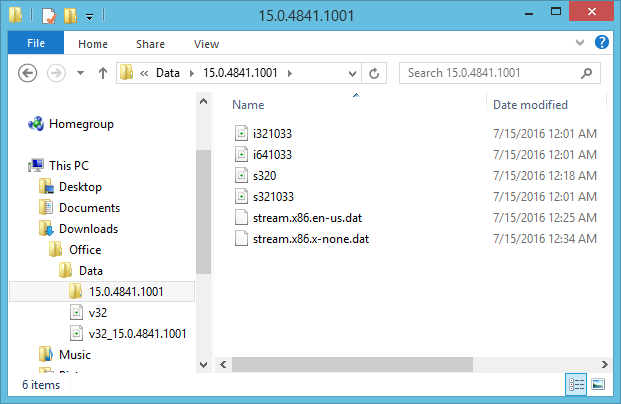This screenshot has height=404, width=621.
Task: Navigate back with the Back arrow
Action: [28, 73]
